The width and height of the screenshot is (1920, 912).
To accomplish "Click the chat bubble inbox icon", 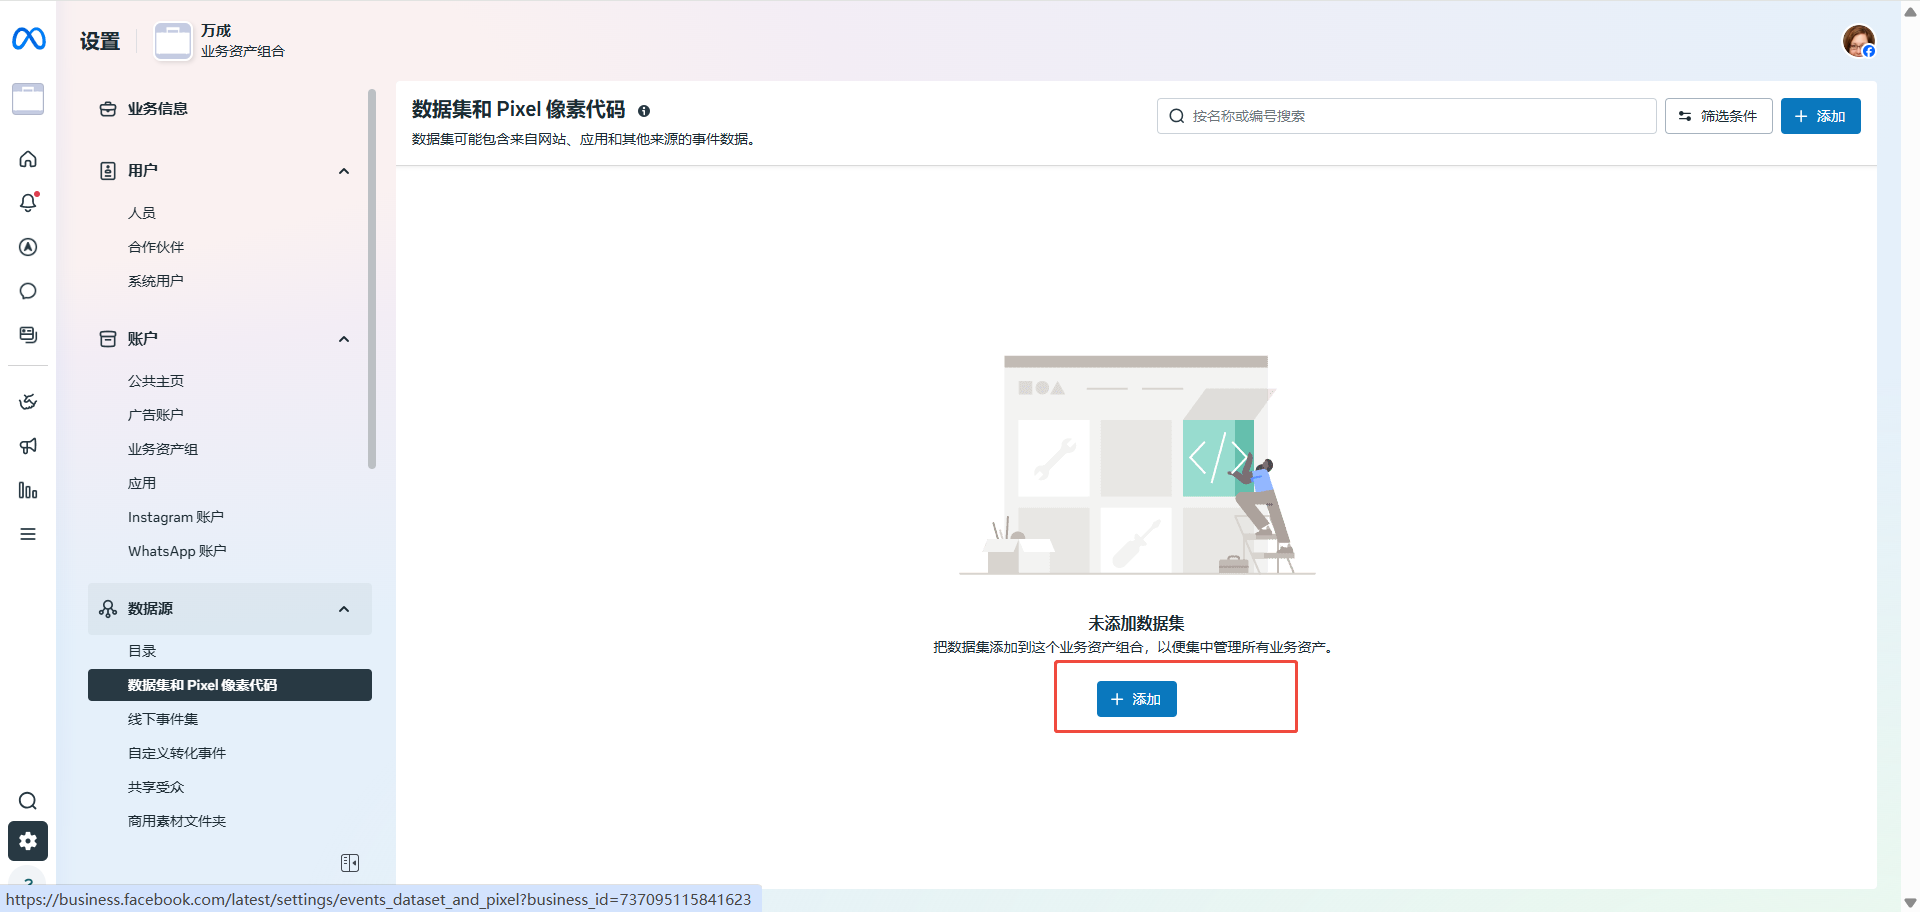I will click(x=28, y=291).
